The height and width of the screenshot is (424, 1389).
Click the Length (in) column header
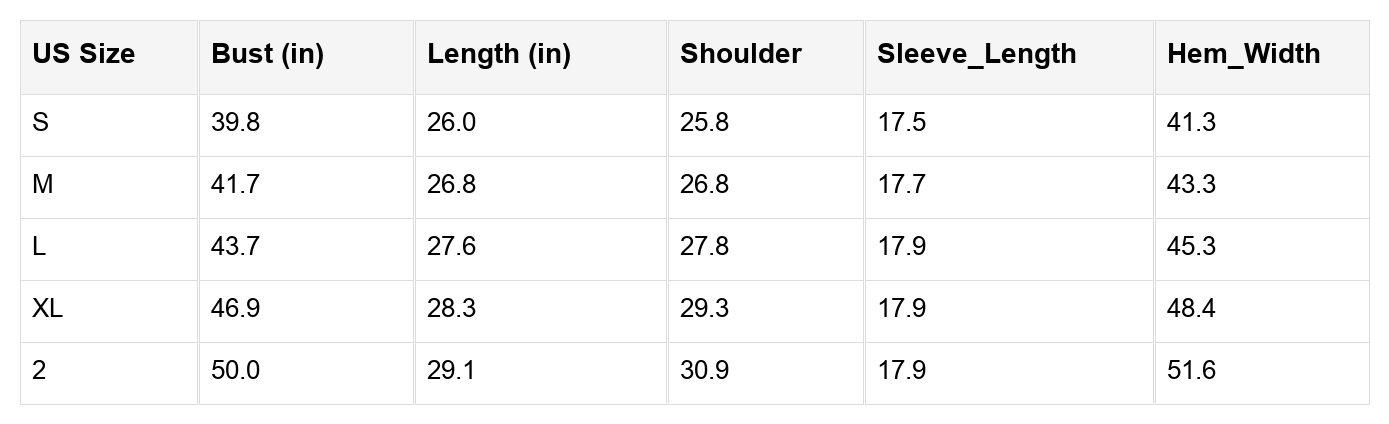[x=499, y=54]
